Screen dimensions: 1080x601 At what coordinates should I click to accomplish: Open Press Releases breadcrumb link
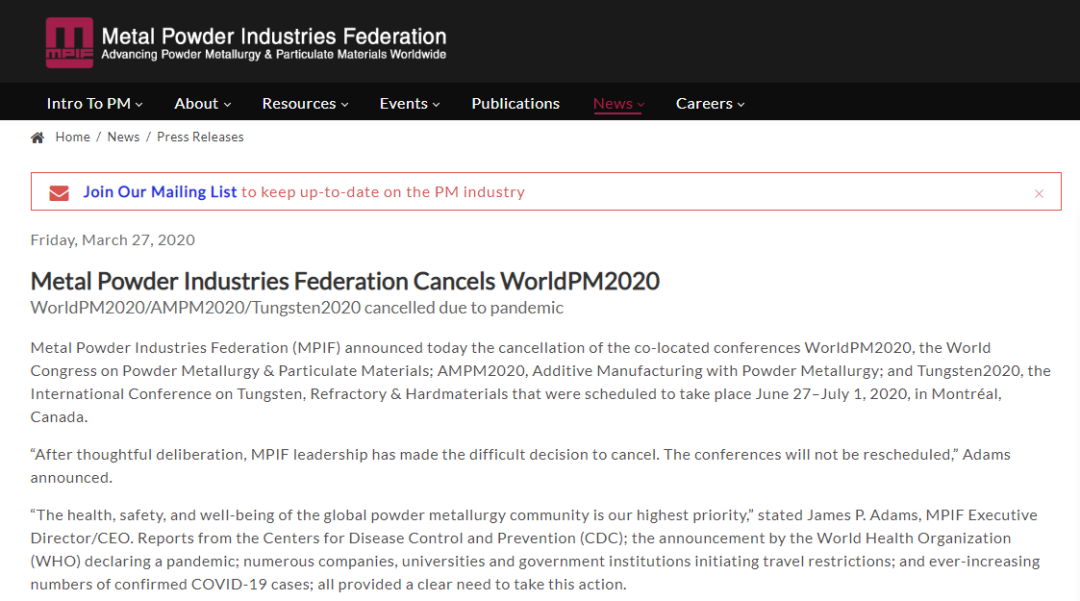coord(200,137)
